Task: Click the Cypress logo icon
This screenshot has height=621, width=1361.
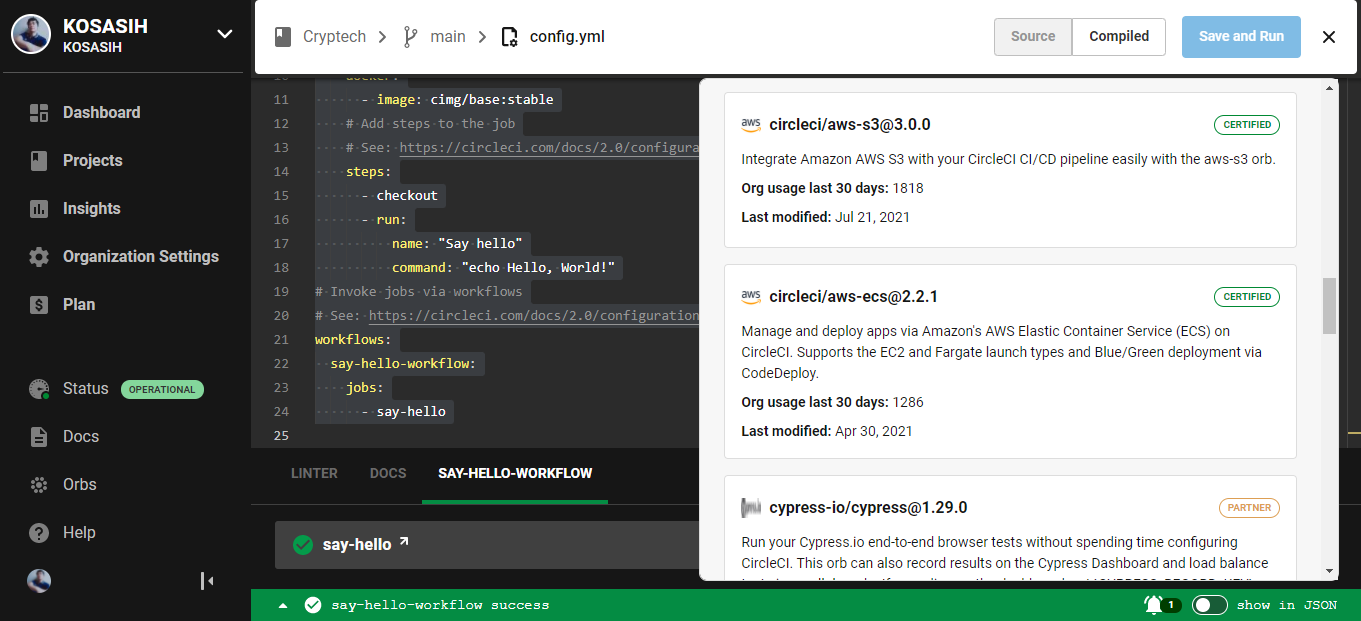Action: pos(751,508)
